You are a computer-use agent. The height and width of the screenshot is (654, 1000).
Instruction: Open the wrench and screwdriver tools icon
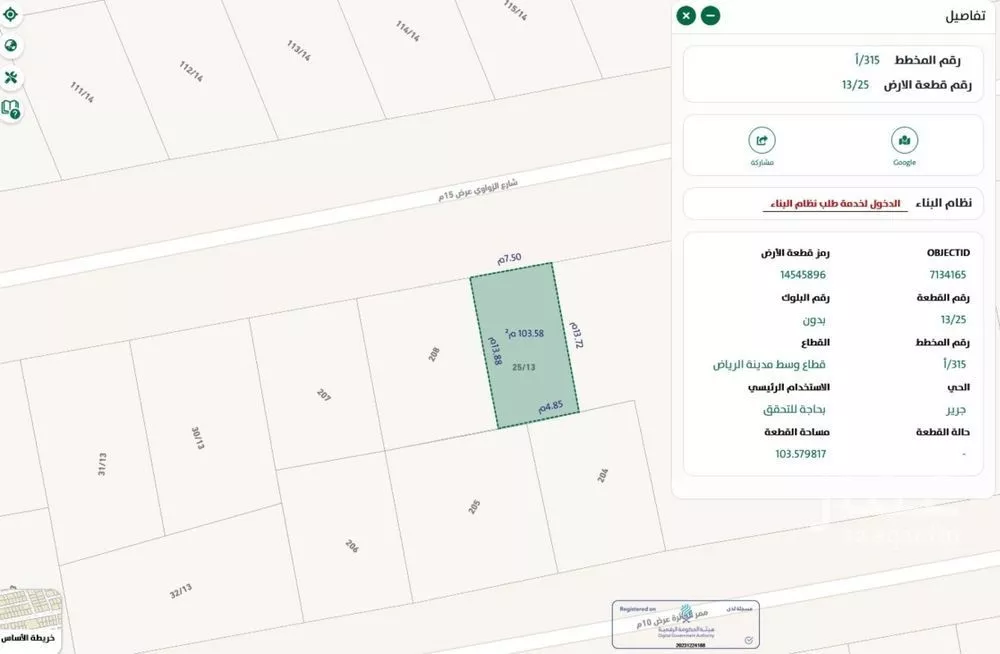pyautogui.click(x=11, y=77)
